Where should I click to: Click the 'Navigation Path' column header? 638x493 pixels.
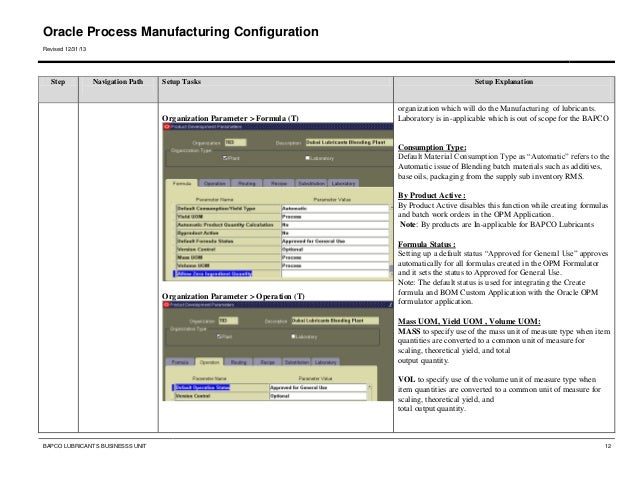click(x=118, y=81)
